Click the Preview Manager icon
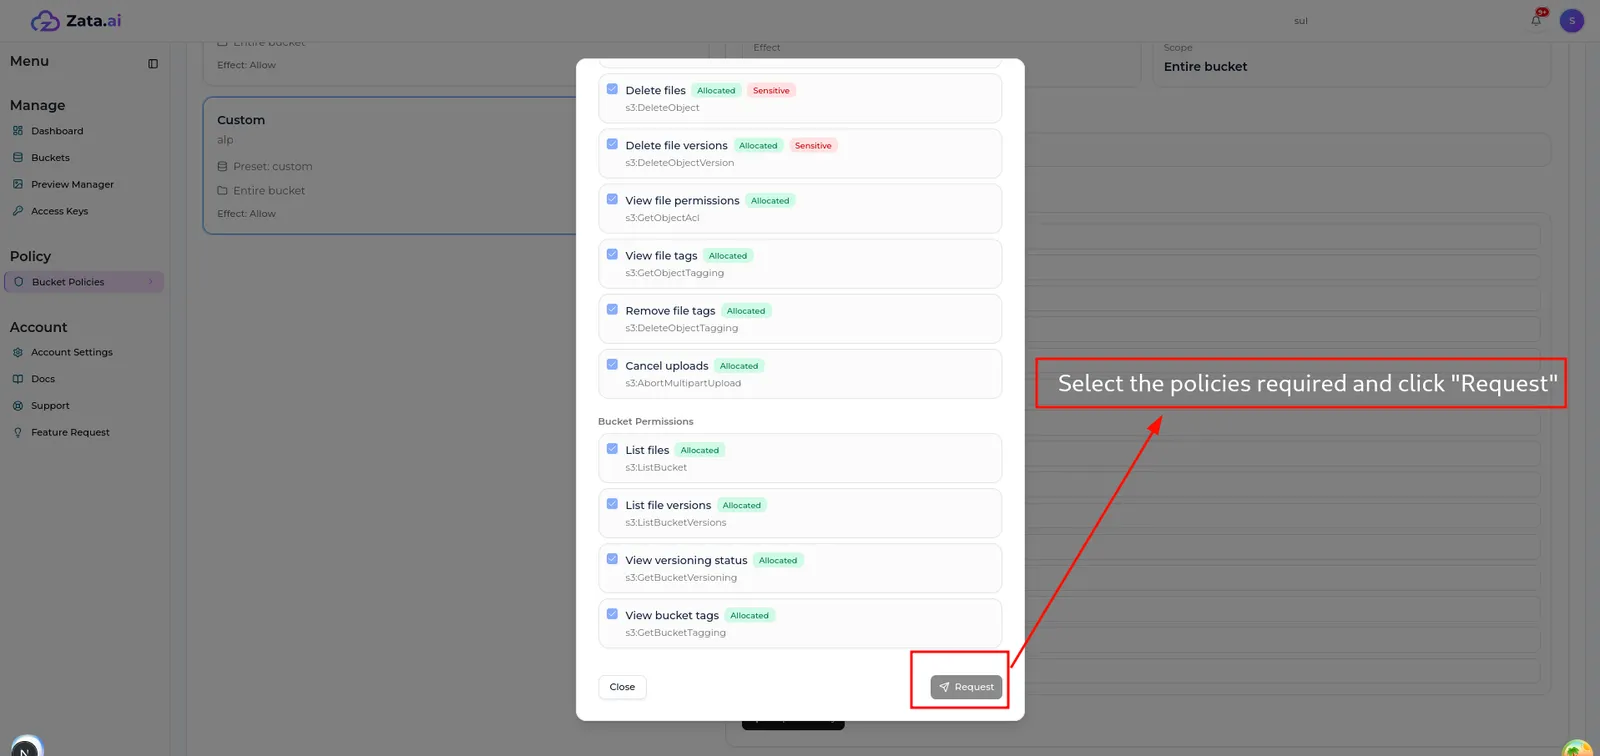Screen dimensions: 1600x756 (18, 184)
